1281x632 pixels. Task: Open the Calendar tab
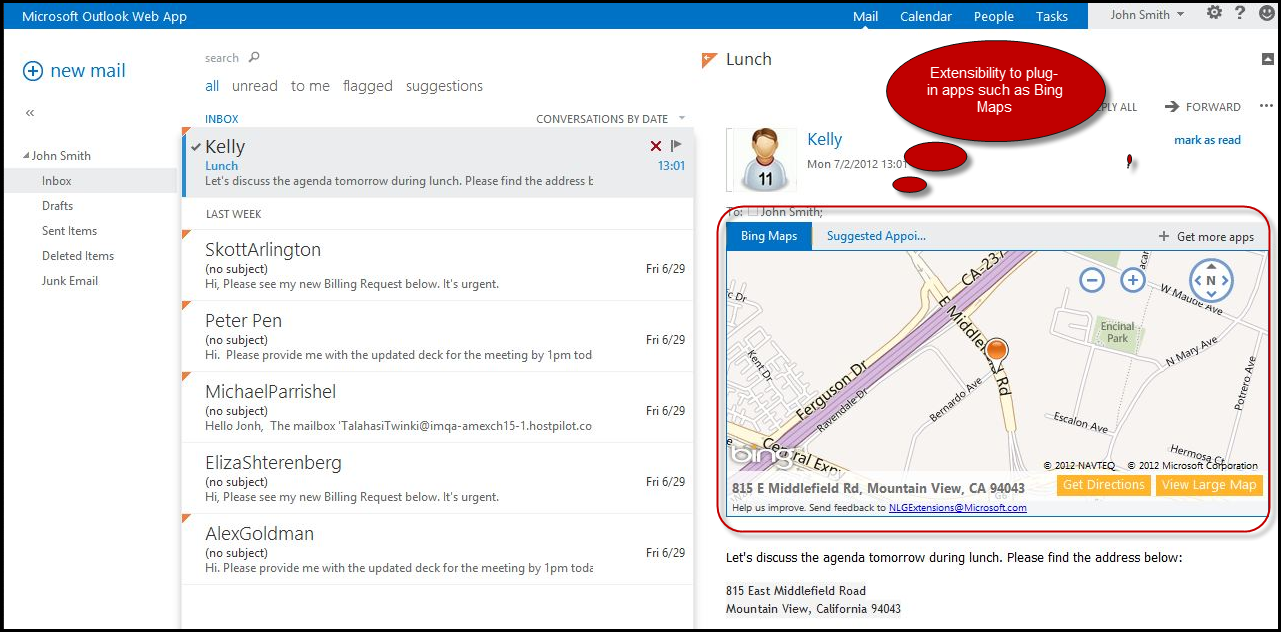pyautogui.click(x=926, y=16)
